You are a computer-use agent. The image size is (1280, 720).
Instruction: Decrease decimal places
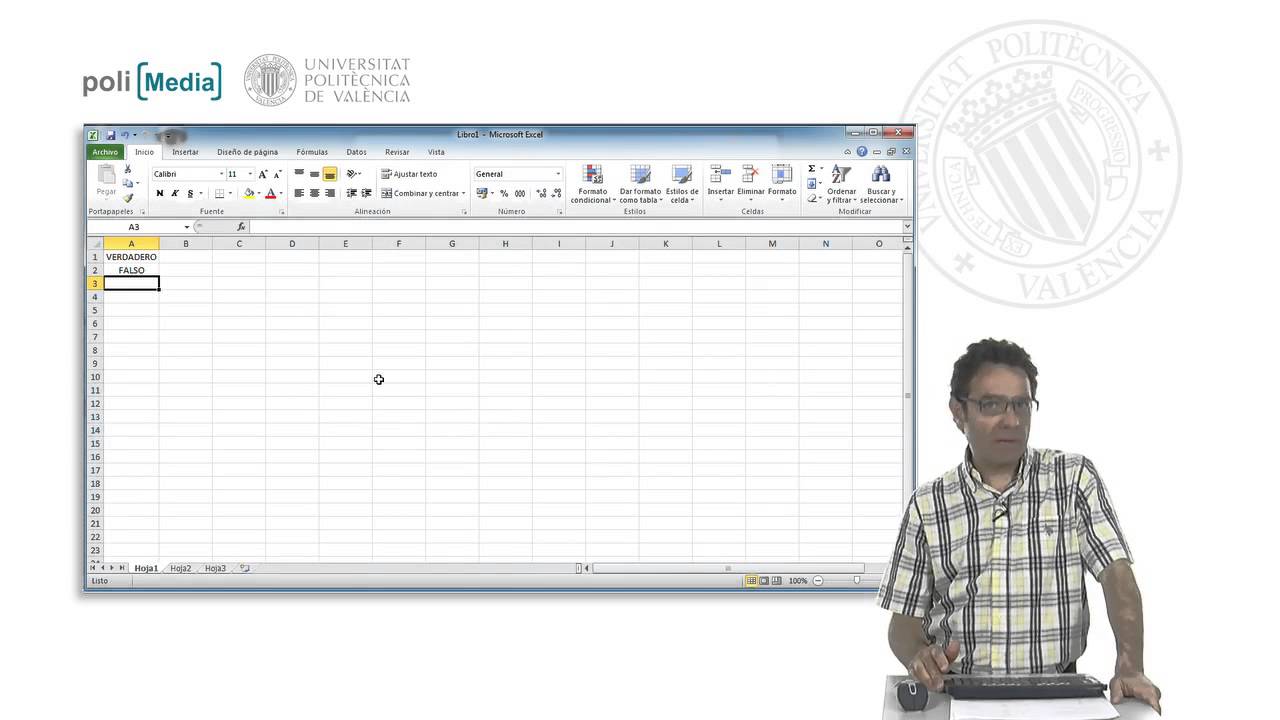(556, 193)
